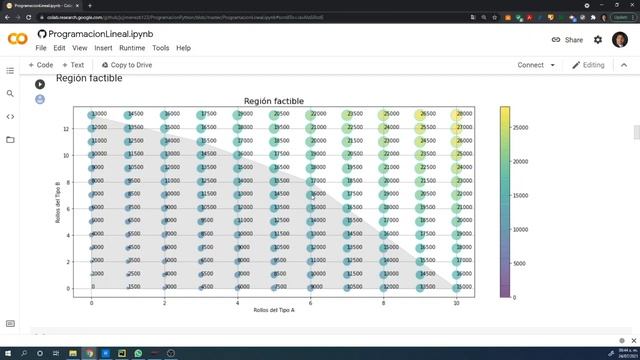The height and width of the screenshot is (360, 640).
Task: Click Chrome icon in the taskbar
Action: click(89, 353)
